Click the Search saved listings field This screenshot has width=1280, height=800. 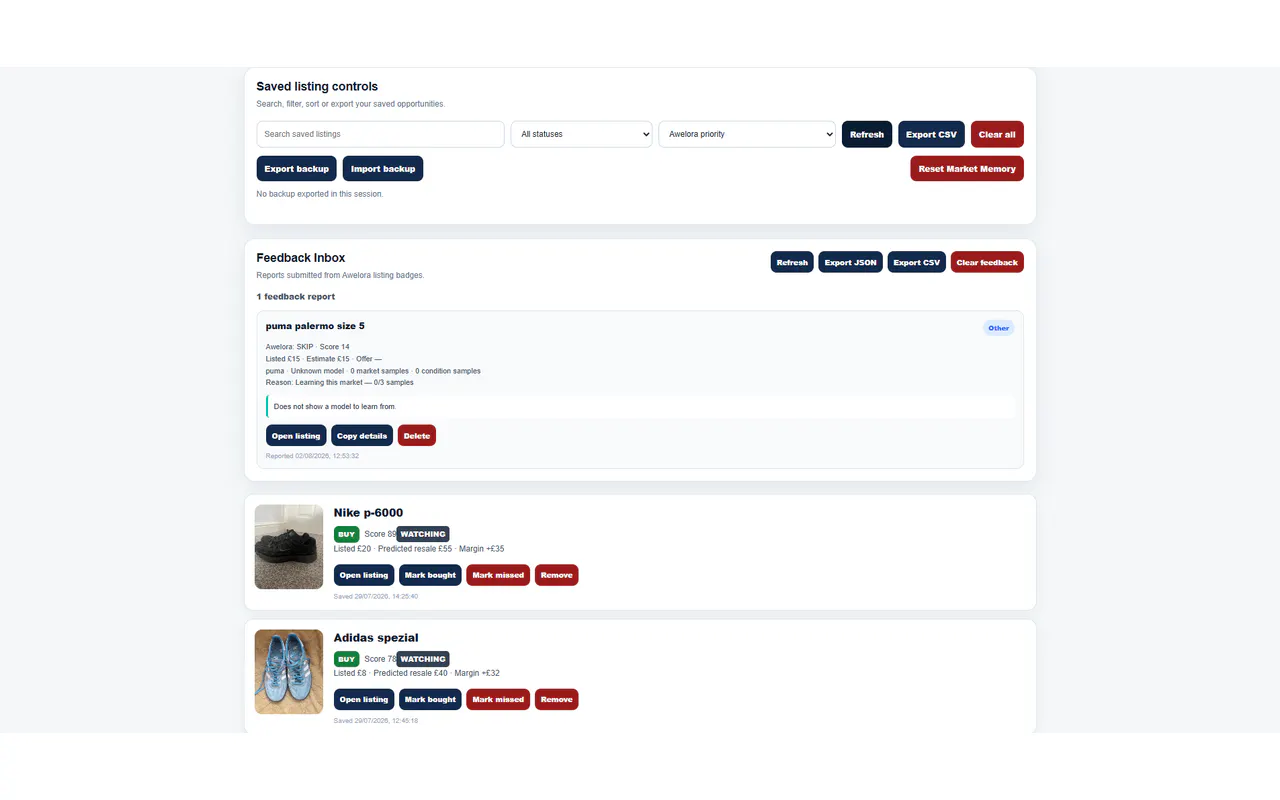click(380, 134)
